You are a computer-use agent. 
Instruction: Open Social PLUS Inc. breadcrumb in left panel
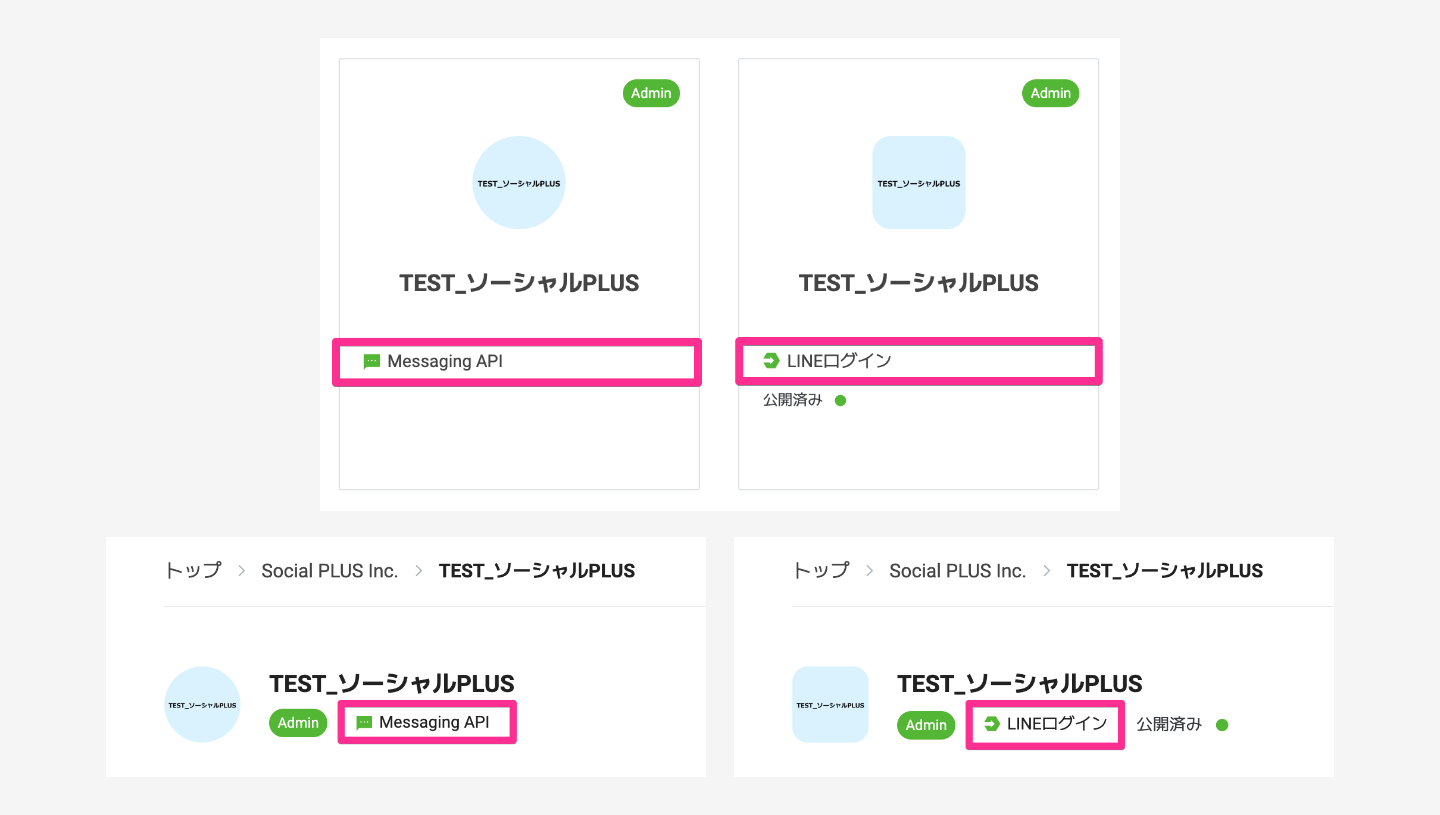pyautogui.click(x=330, y=571)
